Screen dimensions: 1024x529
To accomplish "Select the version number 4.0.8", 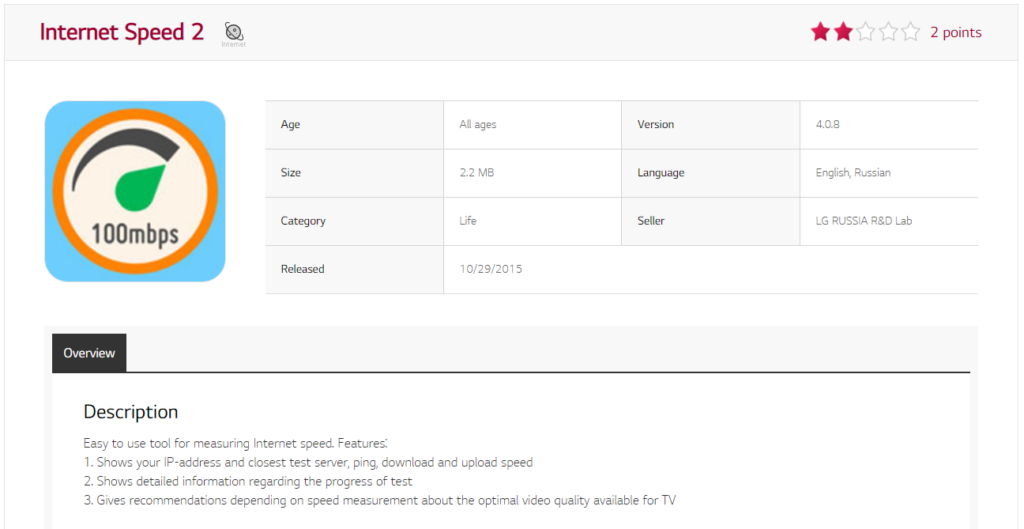I will pyautogui.click(x=828, y=125).
